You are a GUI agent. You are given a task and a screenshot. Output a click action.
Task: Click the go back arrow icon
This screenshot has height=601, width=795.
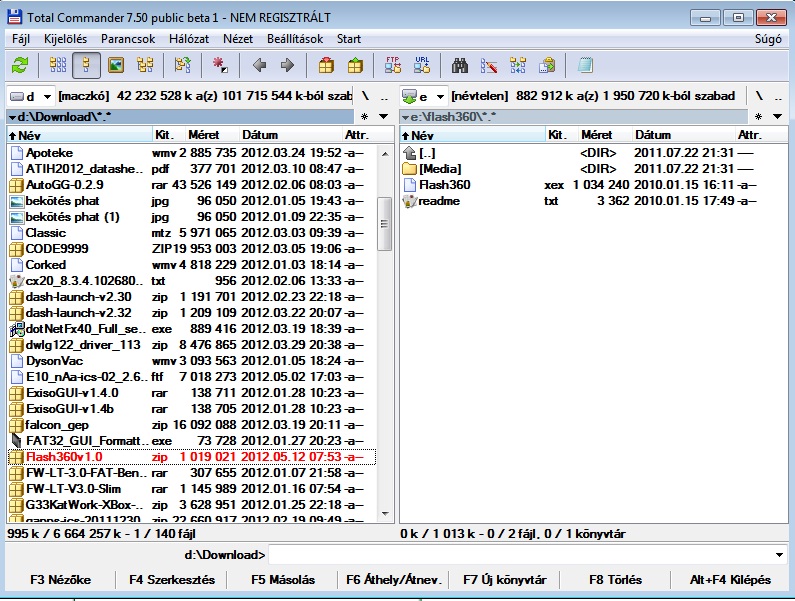click(260, 66)
